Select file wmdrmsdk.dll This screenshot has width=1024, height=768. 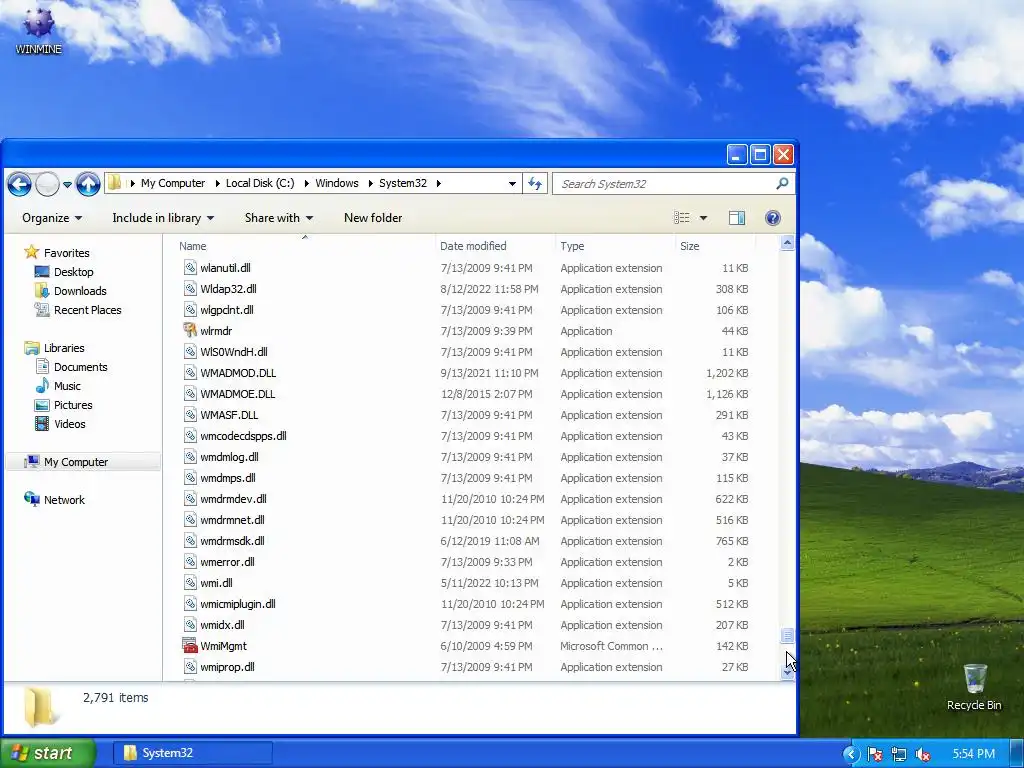(232, 541)
